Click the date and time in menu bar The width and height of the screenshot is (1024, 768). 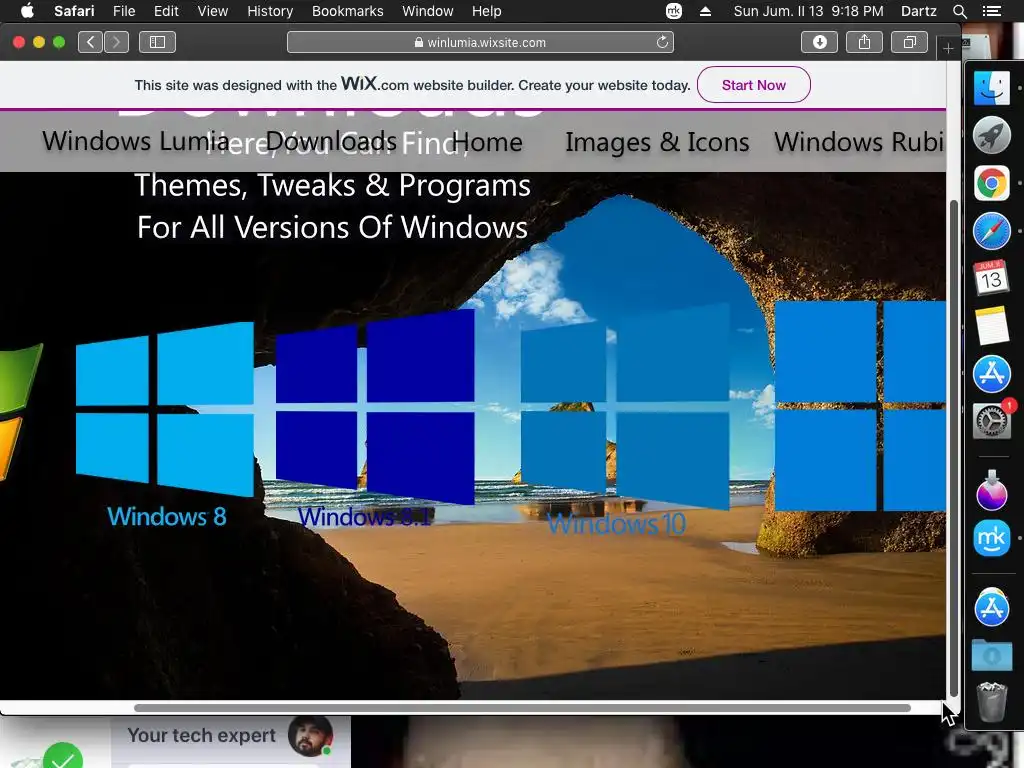click(x=808, y=11)
